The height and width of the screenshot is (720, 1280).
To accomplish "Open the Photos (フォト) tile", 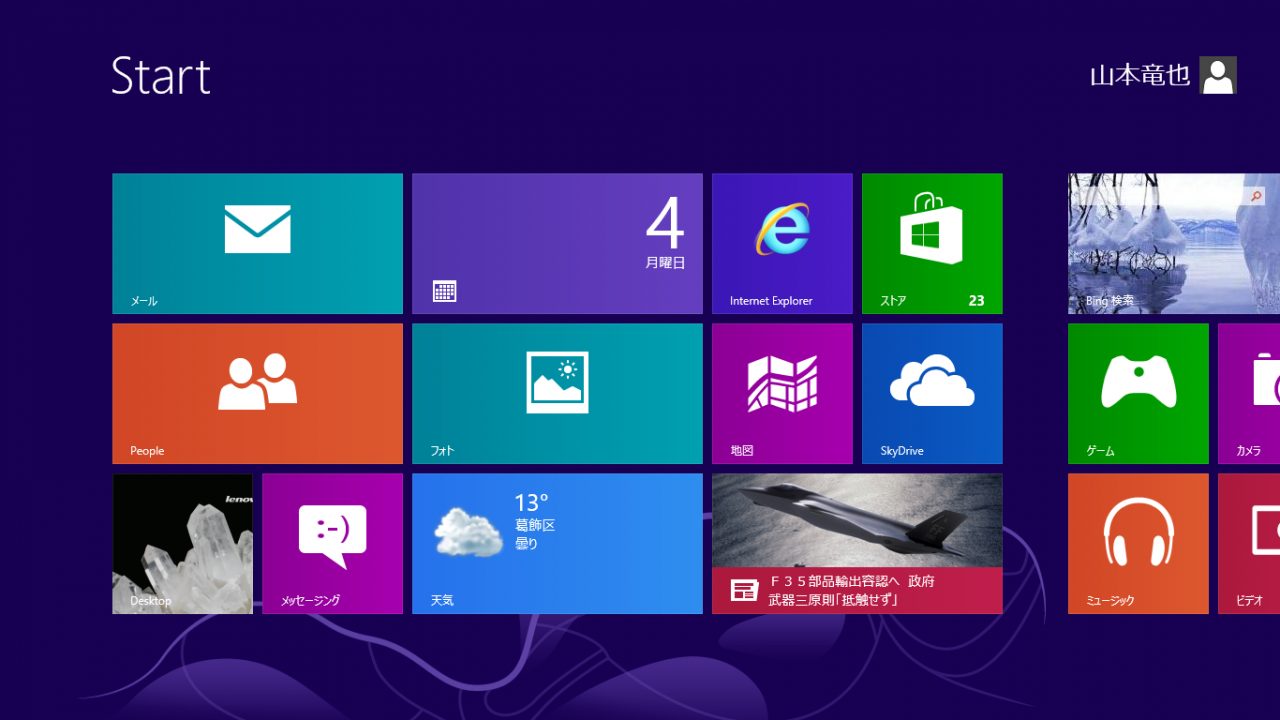I will point(557,393).
